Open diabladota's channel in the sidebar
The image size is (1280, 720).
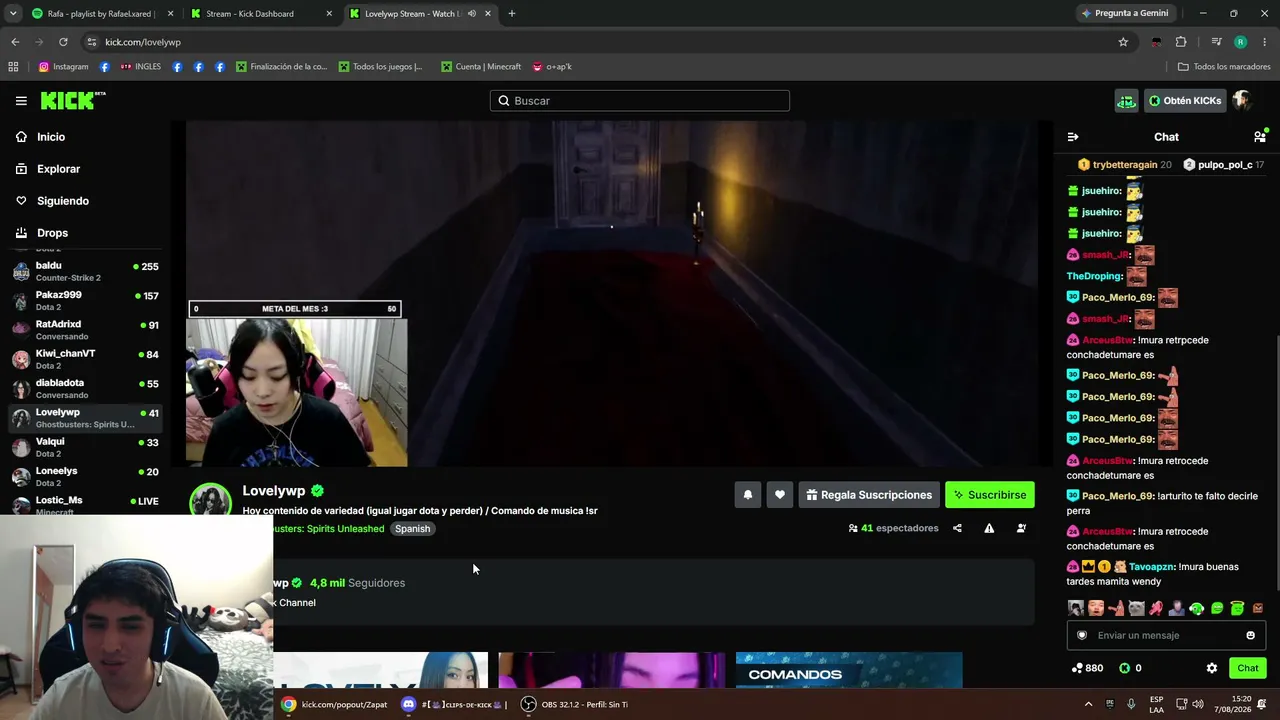point(85,389)
